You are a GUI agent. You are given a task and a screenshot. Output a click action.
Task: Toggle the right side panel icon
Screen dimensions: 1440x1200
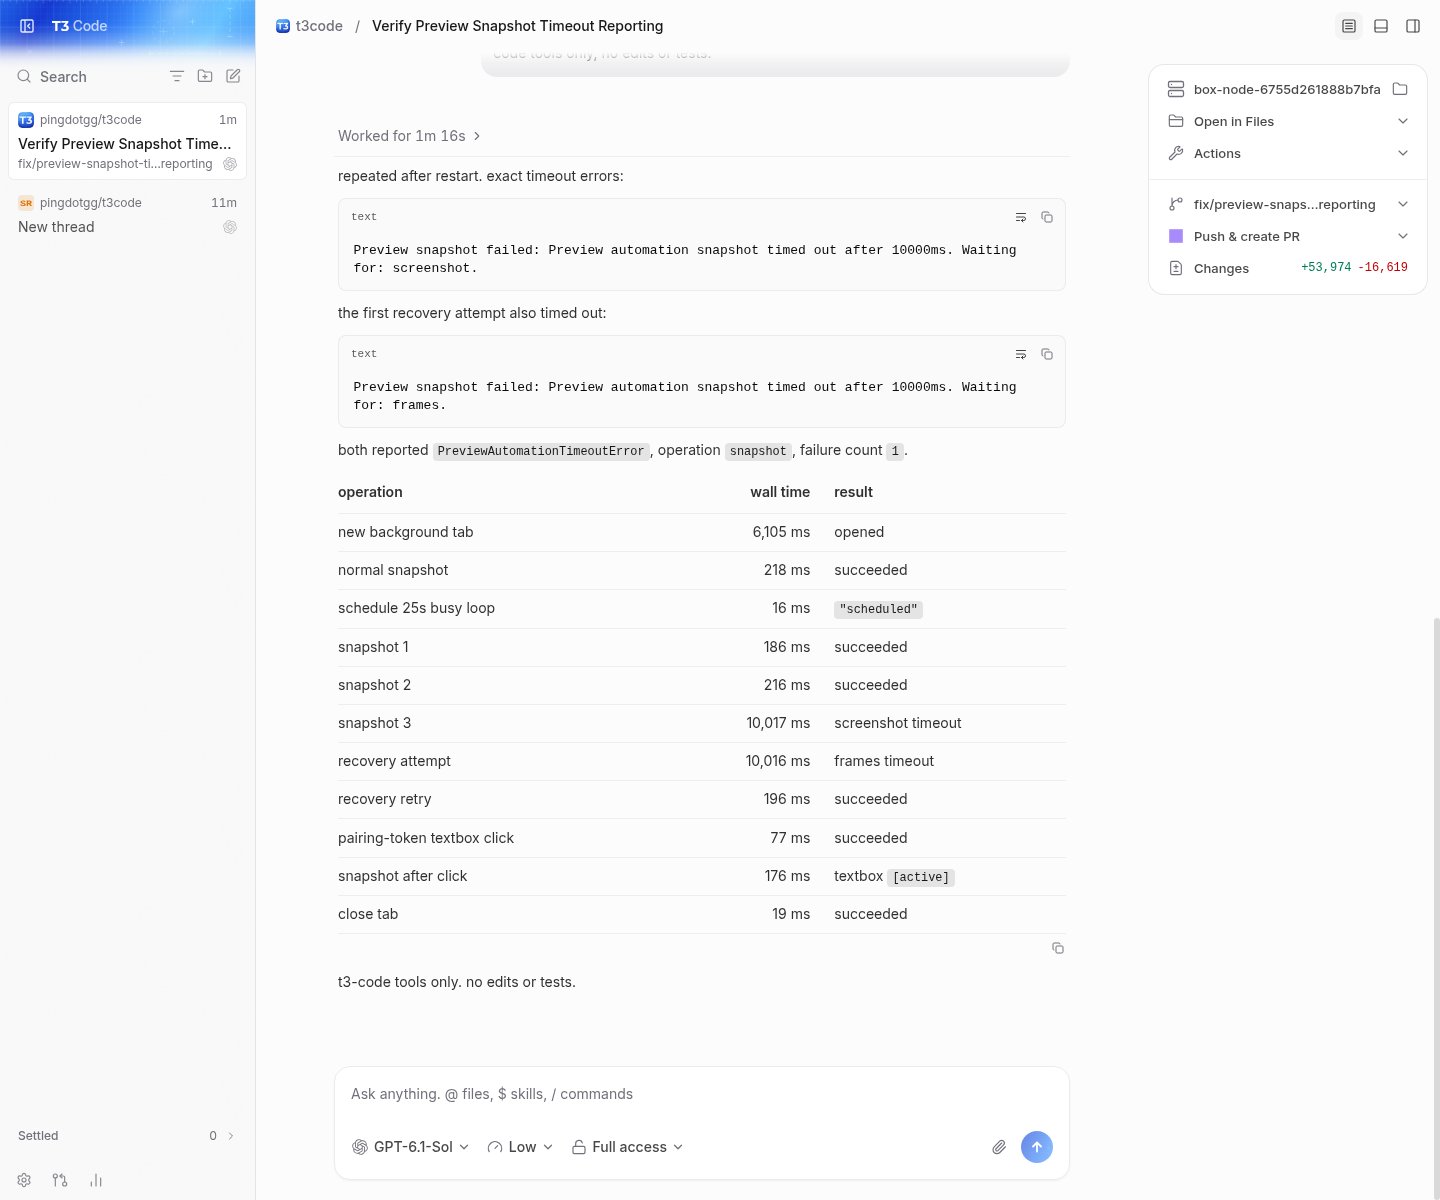click(1413, 26)
